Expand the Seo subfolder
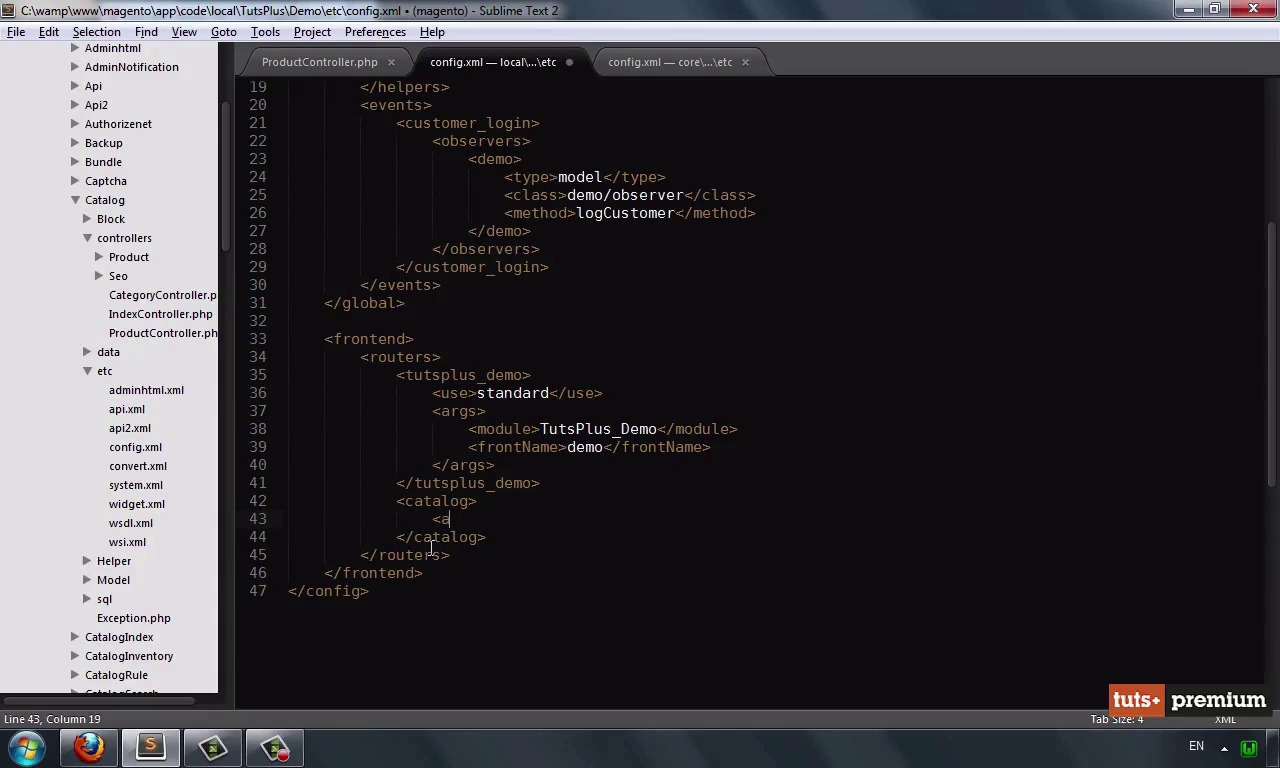 (99, 276)
